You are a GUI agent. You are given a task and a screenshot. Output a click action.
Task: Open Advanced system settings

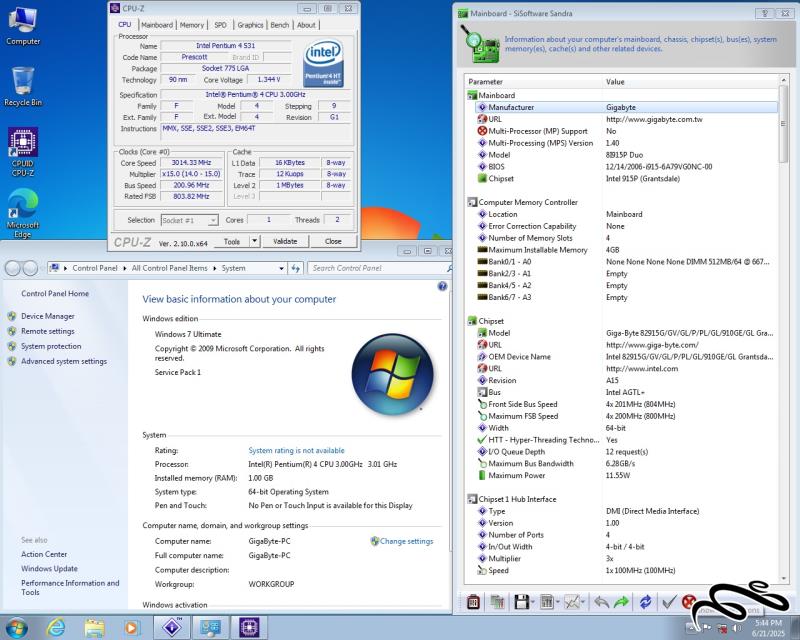pos(64,361)
